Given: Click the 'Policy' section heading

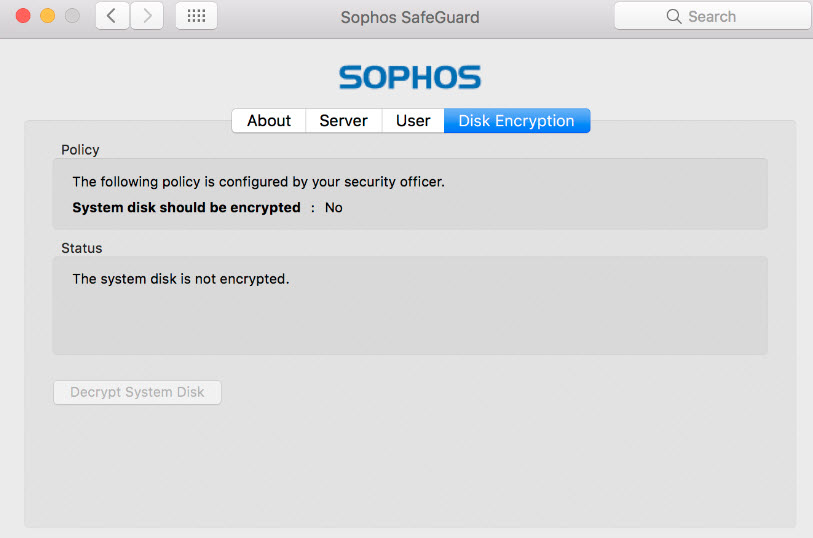Looking at the screenshot, I should pyautogui.click(x=80, y=150).
